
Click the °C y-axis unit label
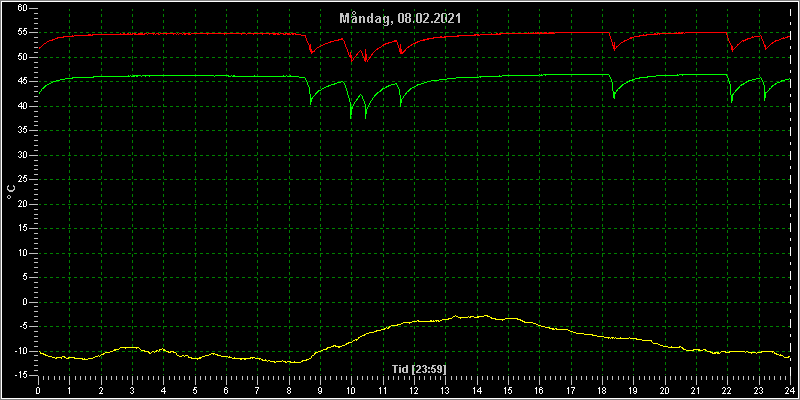(11, 192)
